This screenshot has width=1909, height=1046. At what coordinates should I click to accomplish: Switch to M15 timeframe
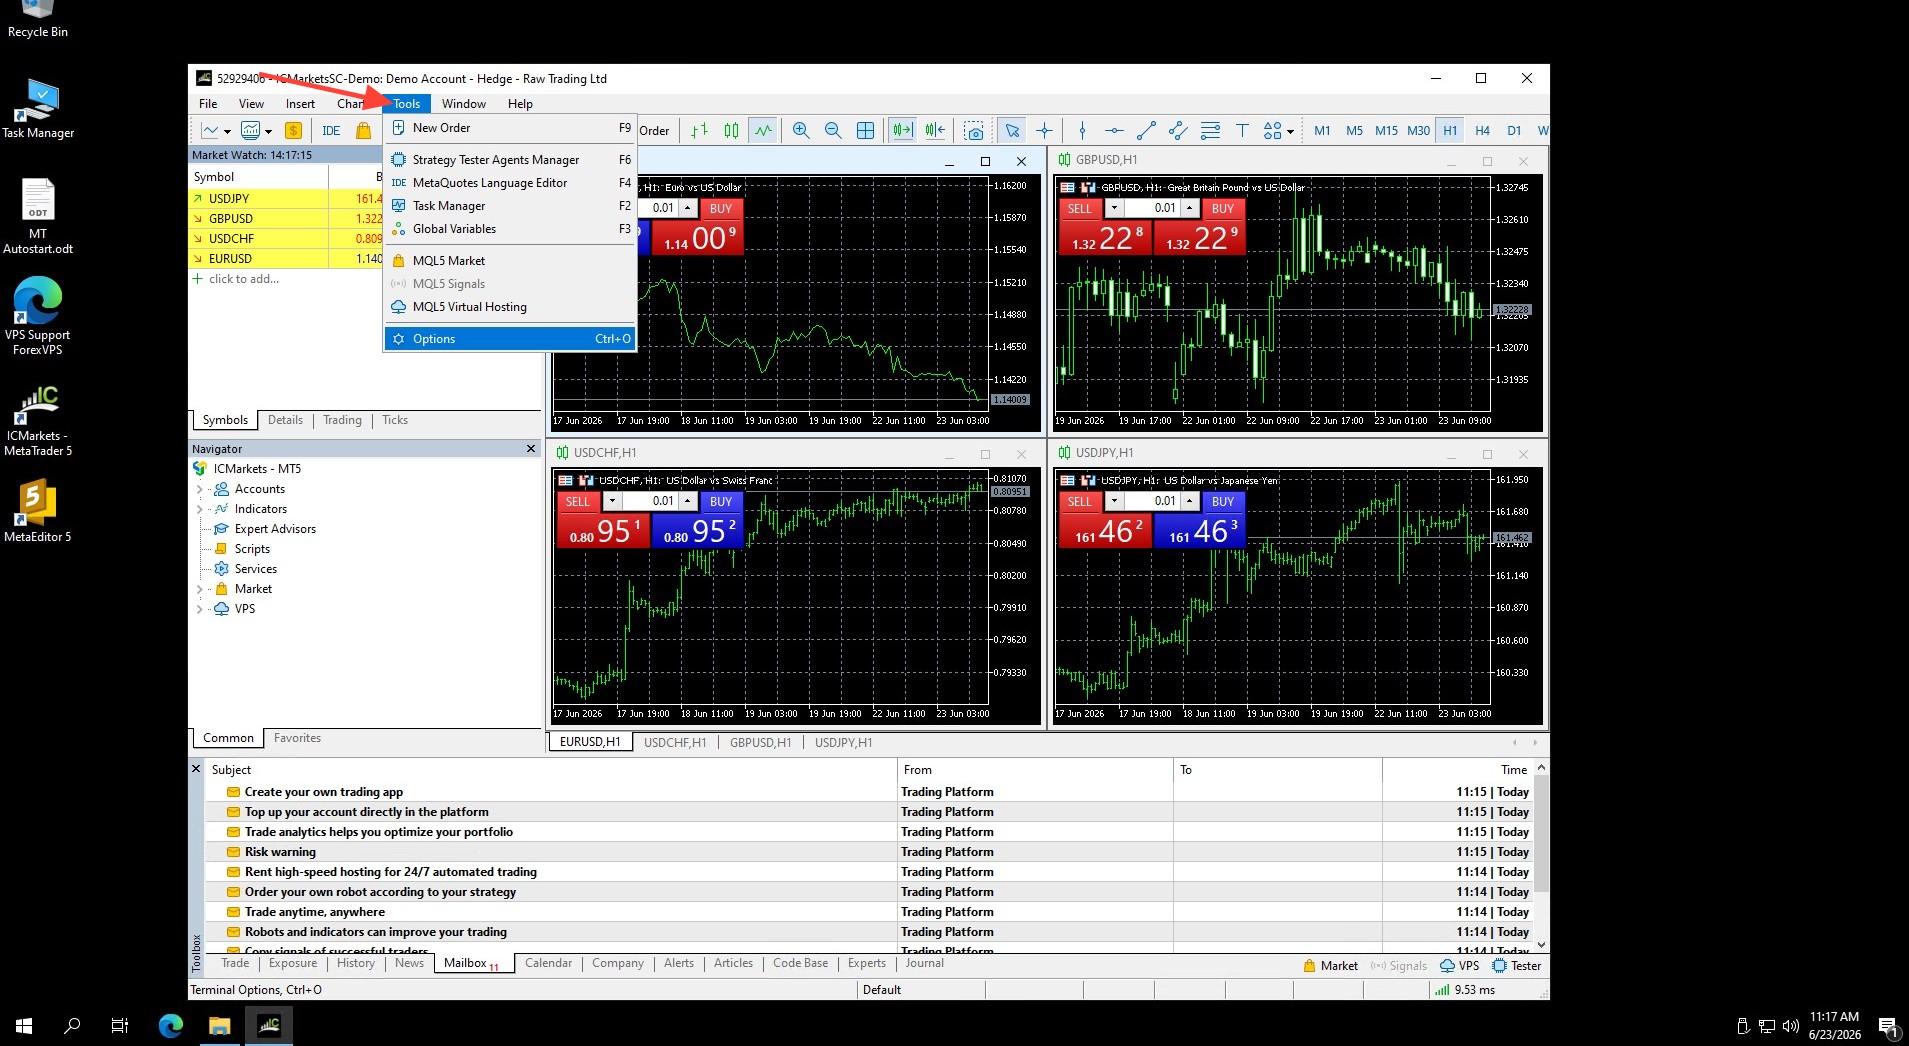[x=1386, y=131]
